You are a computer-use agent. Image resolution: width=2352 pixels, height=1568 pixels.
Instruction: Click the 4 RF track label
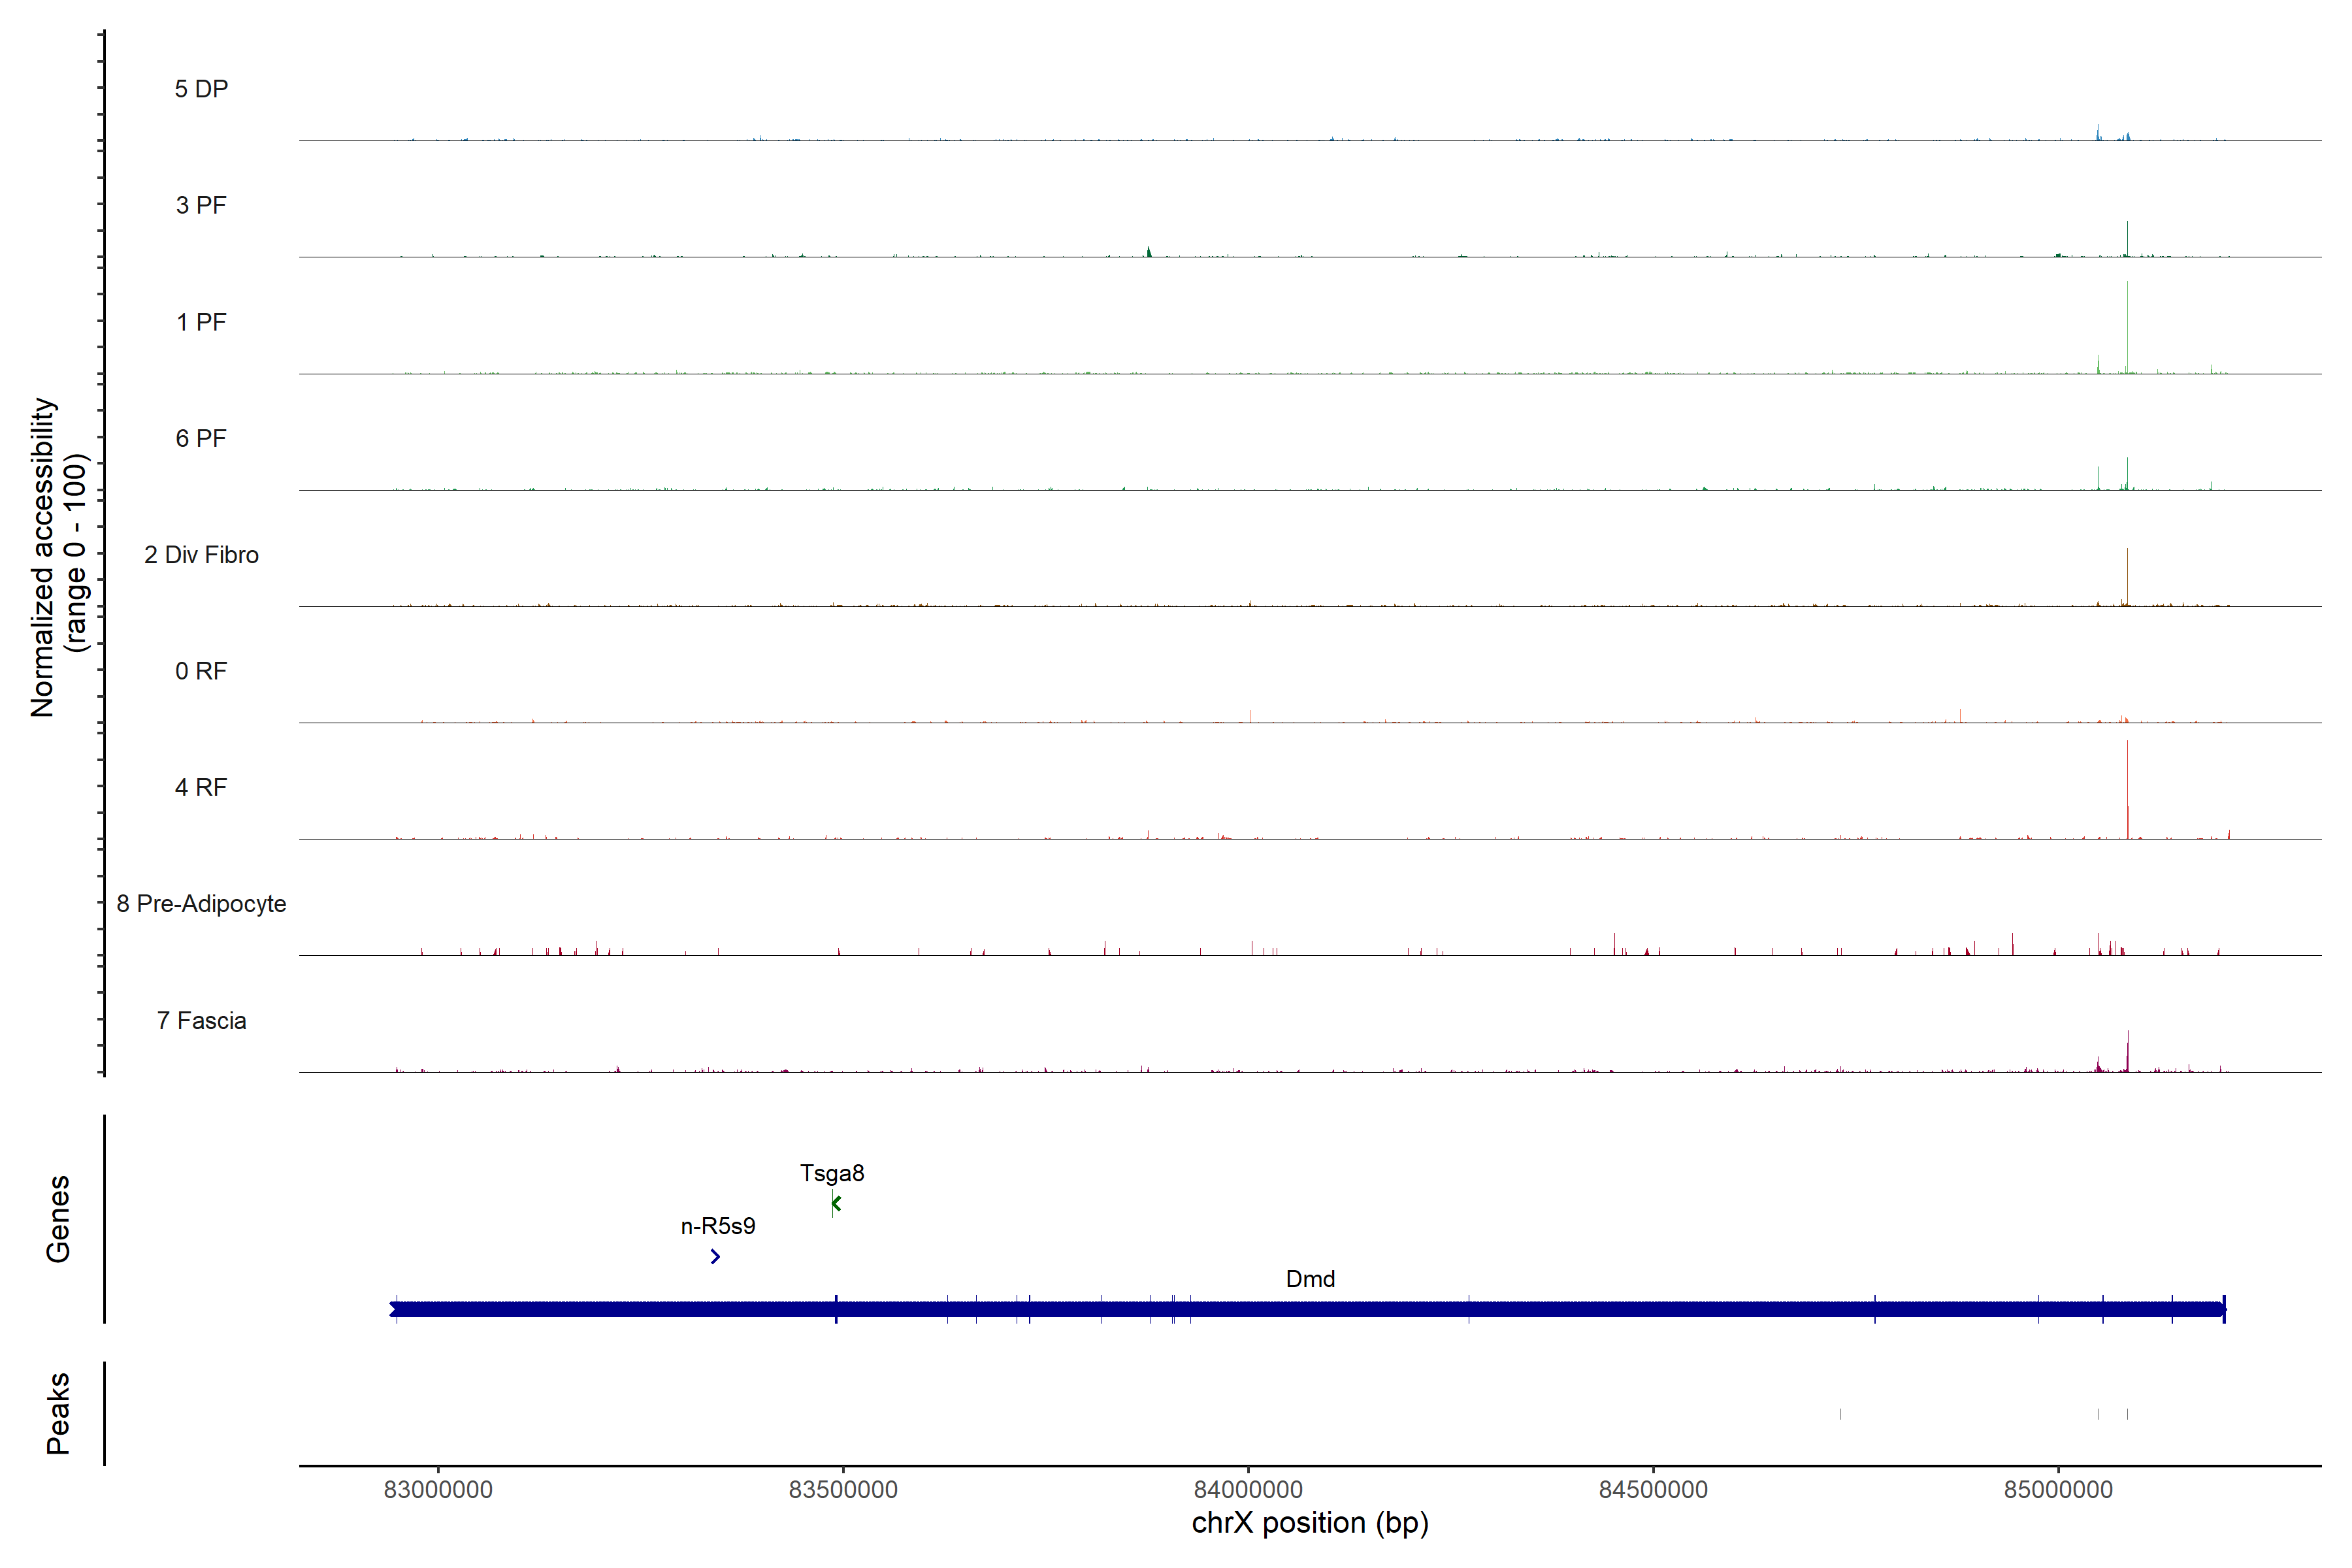pyautogui.click(x=201, y=787)
